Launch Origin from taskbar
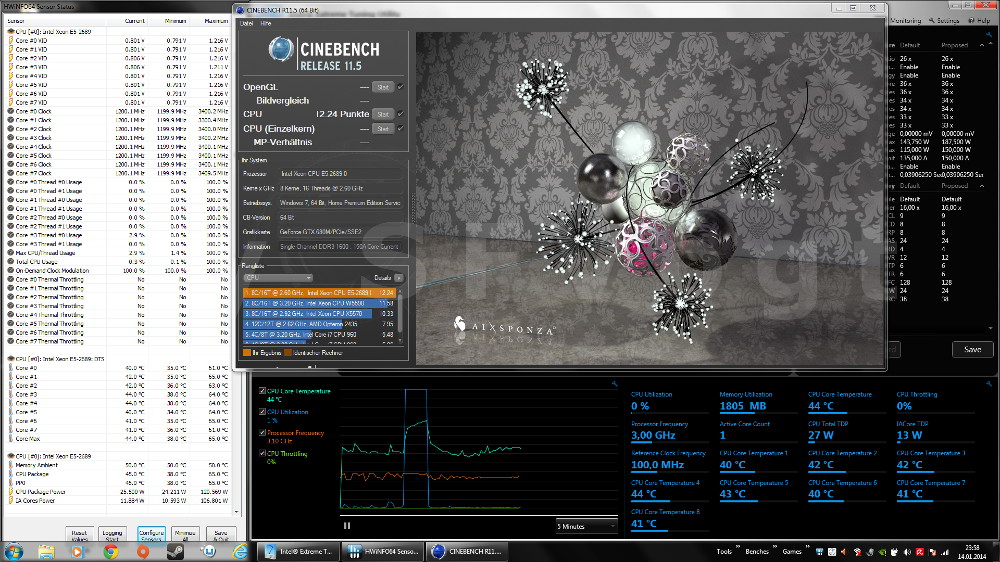 [143, 551]
